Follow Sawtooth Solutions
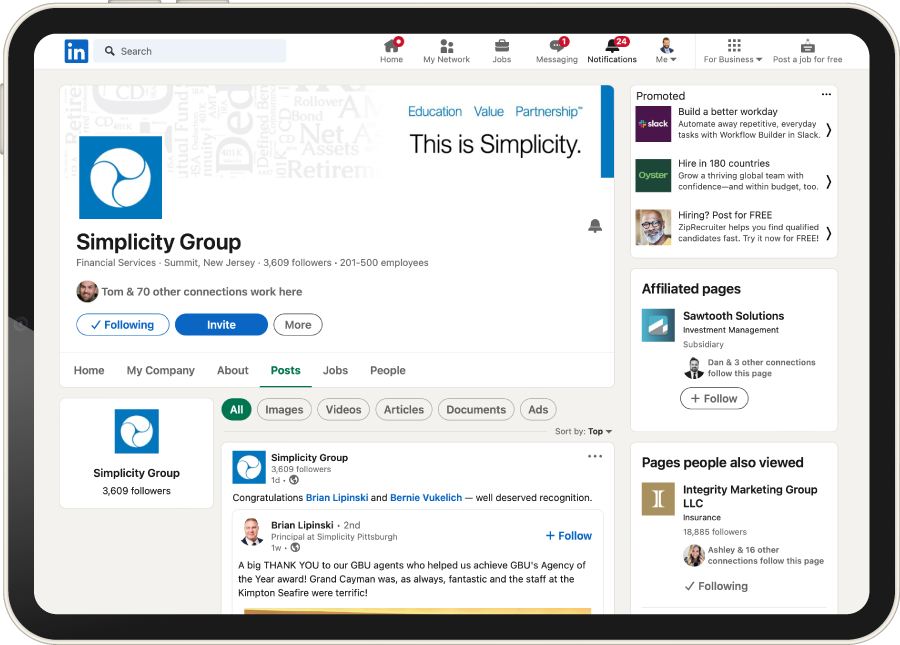The height and width of the screenshot is (645, 900). coord(714,398)
